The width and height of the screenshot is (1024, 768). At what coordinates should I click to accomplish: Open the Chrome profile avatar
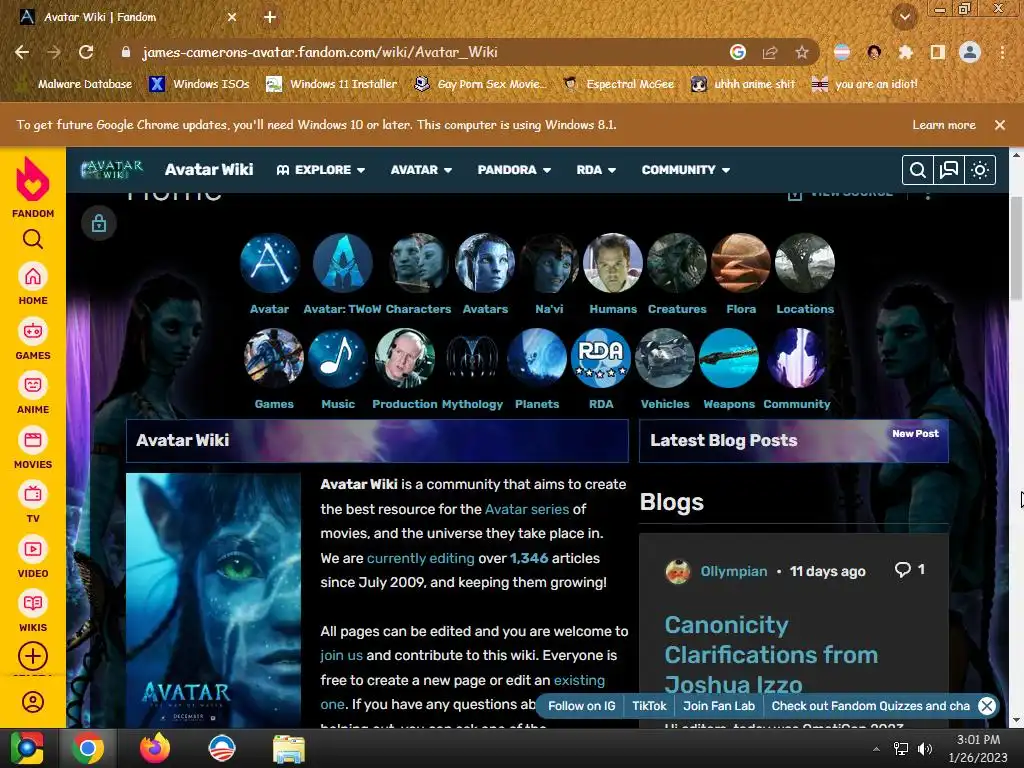pyautogui.click(x=970, y=52)
